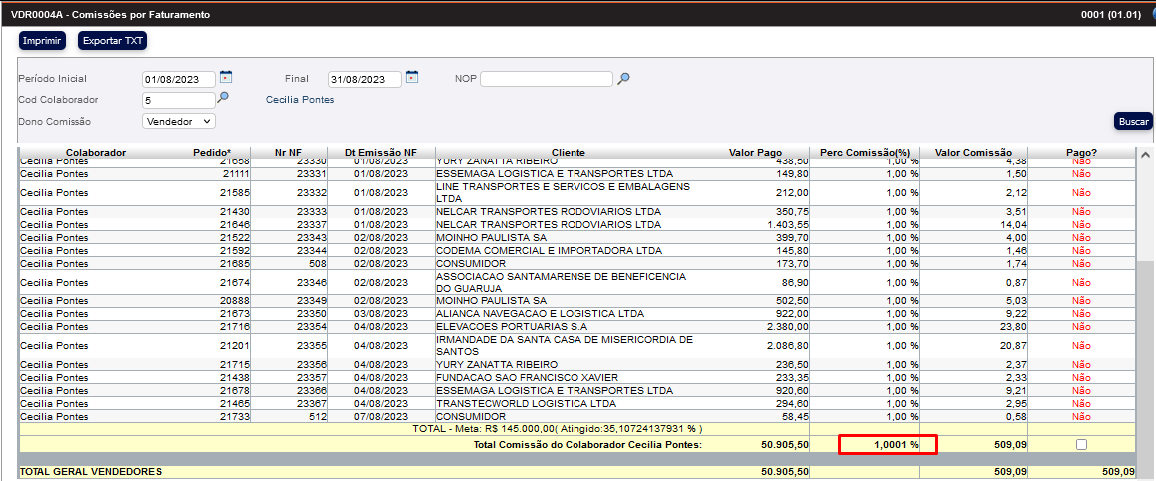Click the NOP search magnifier icon
This screenshot has height=481, width=1156.
point(623,79)
